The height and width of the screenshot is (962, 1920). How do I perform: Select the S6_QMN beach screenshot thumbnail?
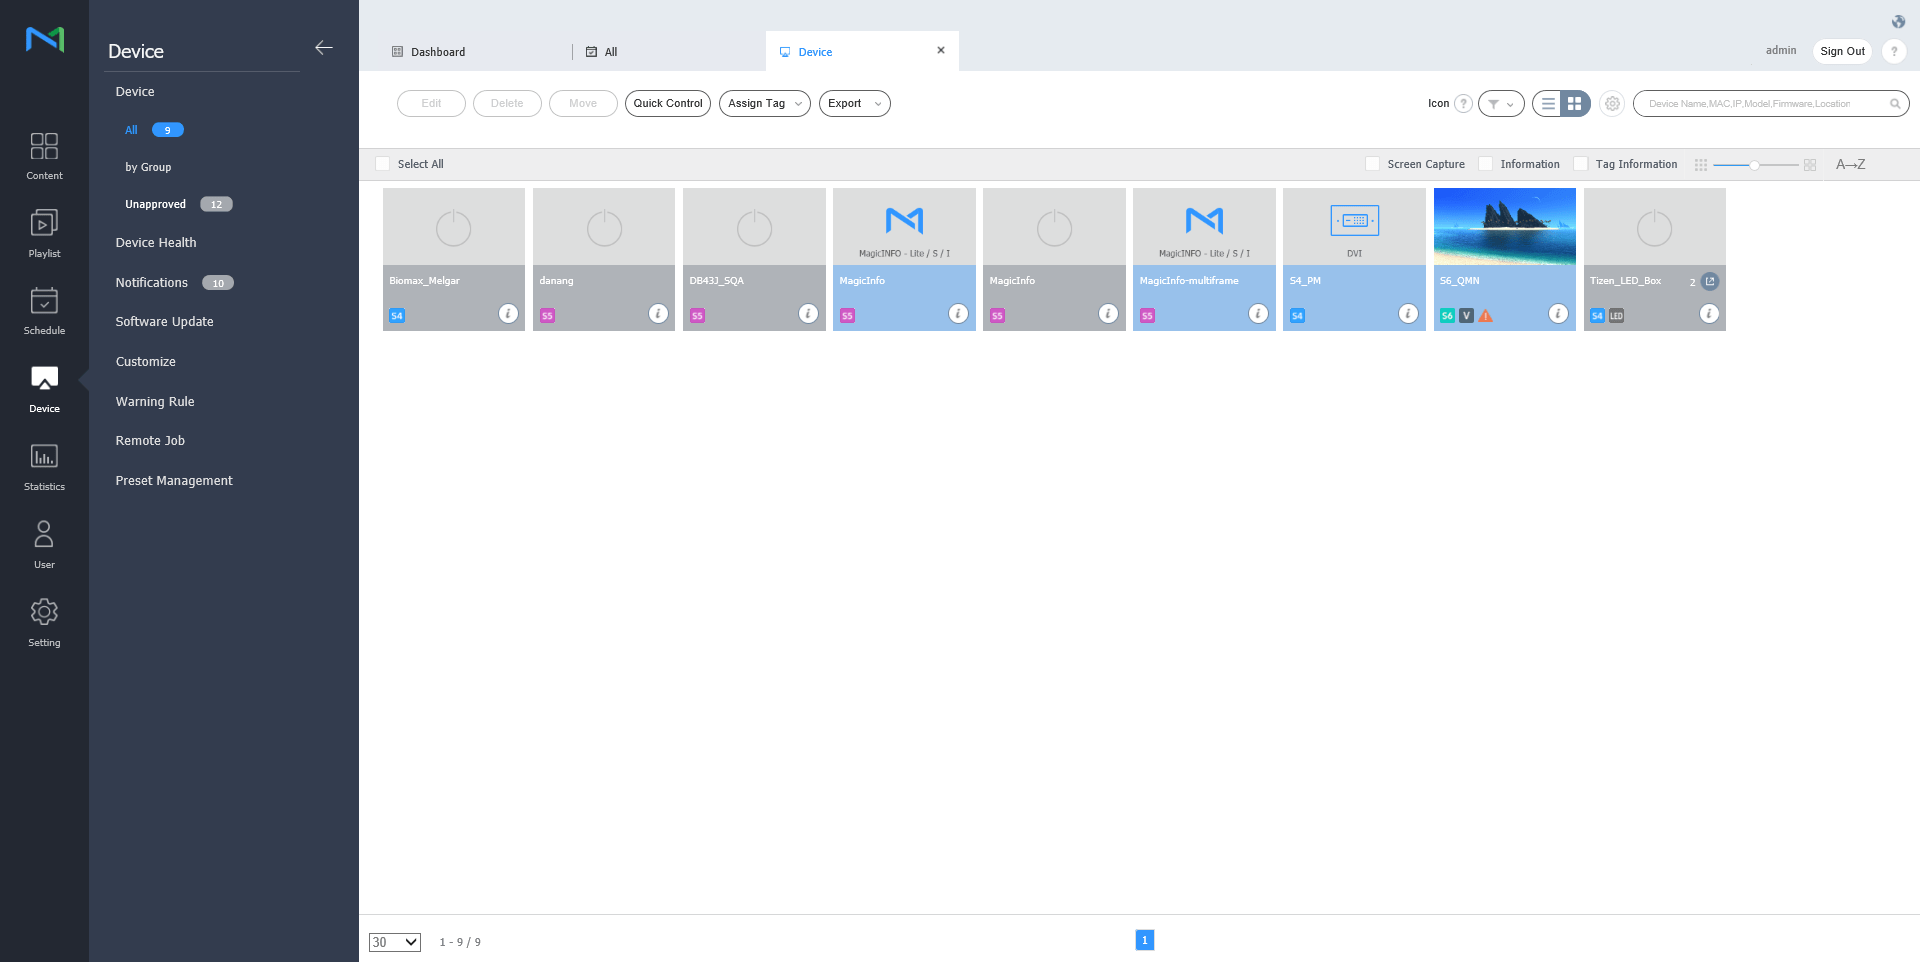[x=1504, y=226]
